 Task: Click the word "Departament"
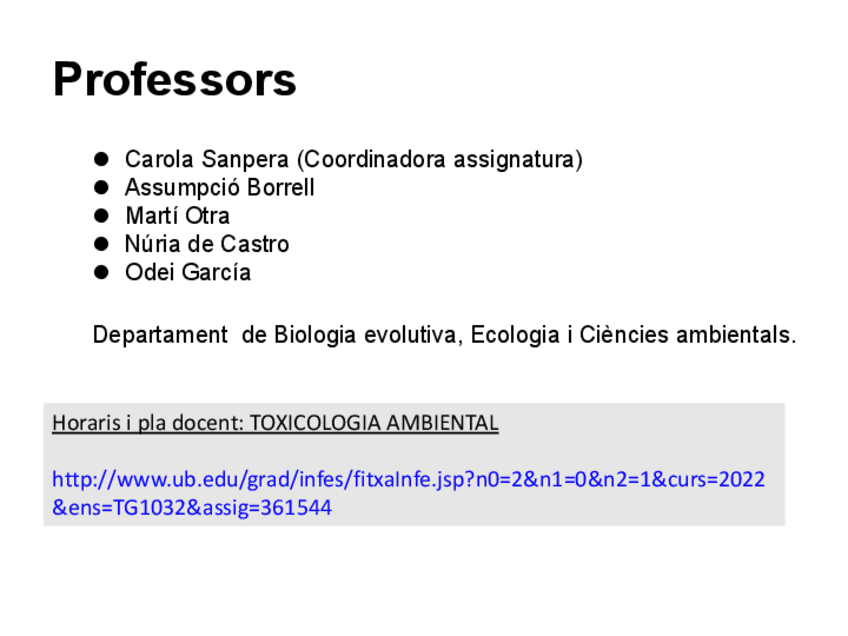(x=160, y=335)
